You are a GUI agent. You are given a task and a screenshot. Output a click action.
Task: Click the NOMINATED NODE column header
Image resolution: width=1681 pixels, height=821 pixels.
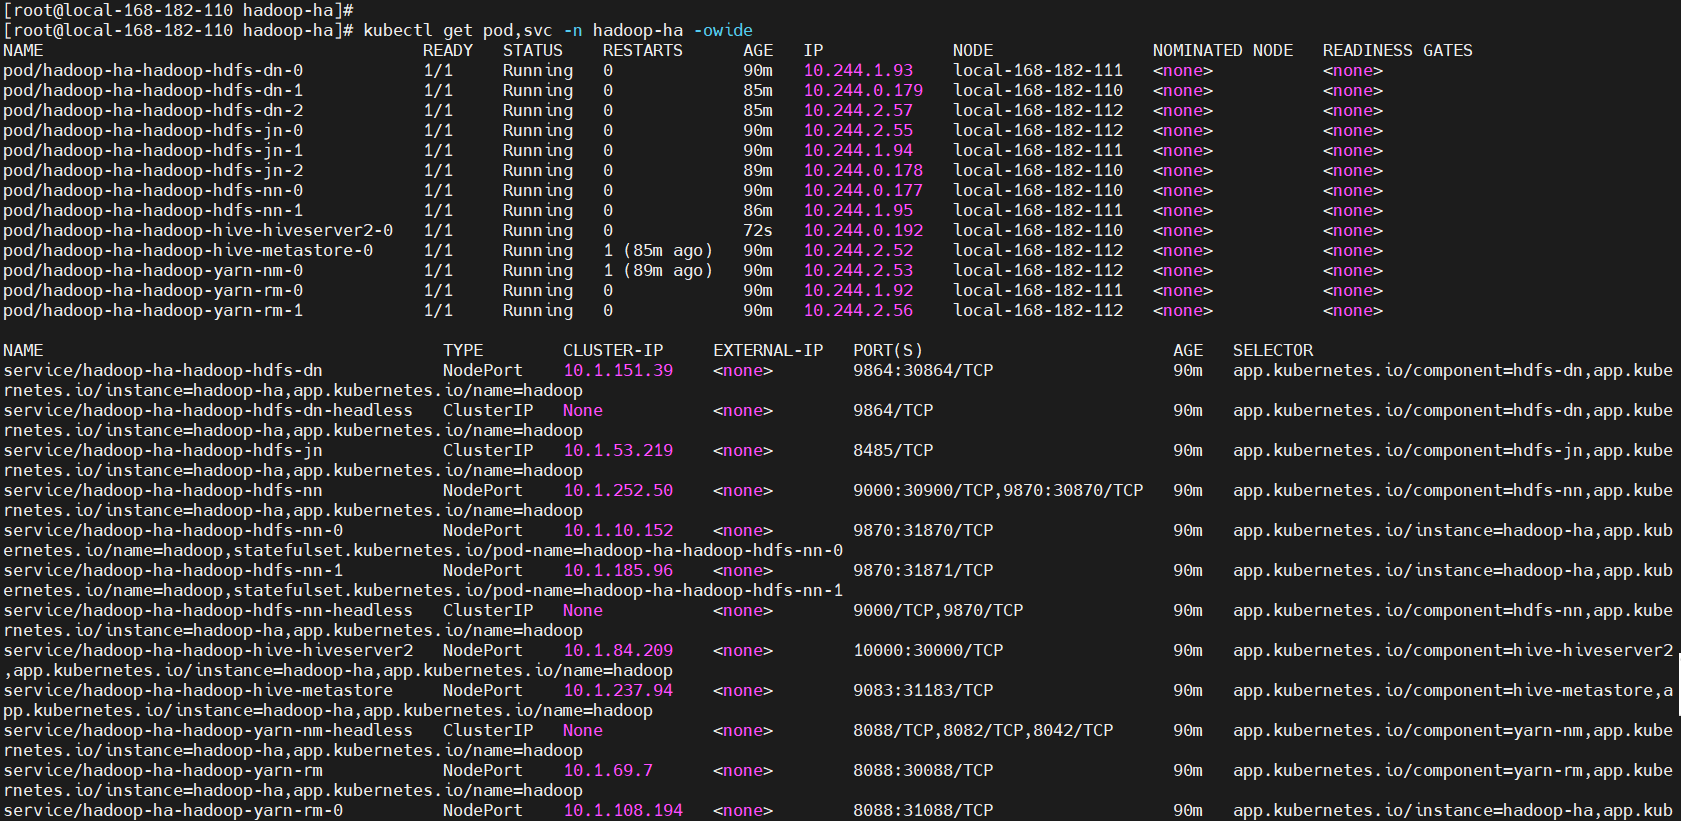[1223, 51]
